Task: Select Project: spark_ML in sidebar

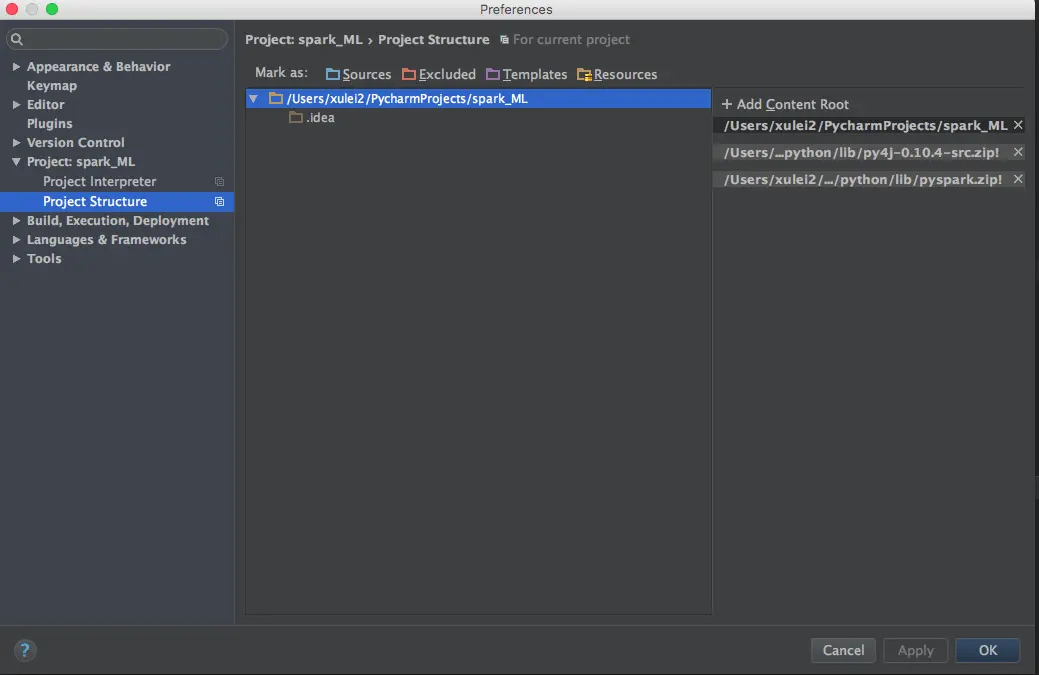Action: pyautogui.click(x=81, y=162)
